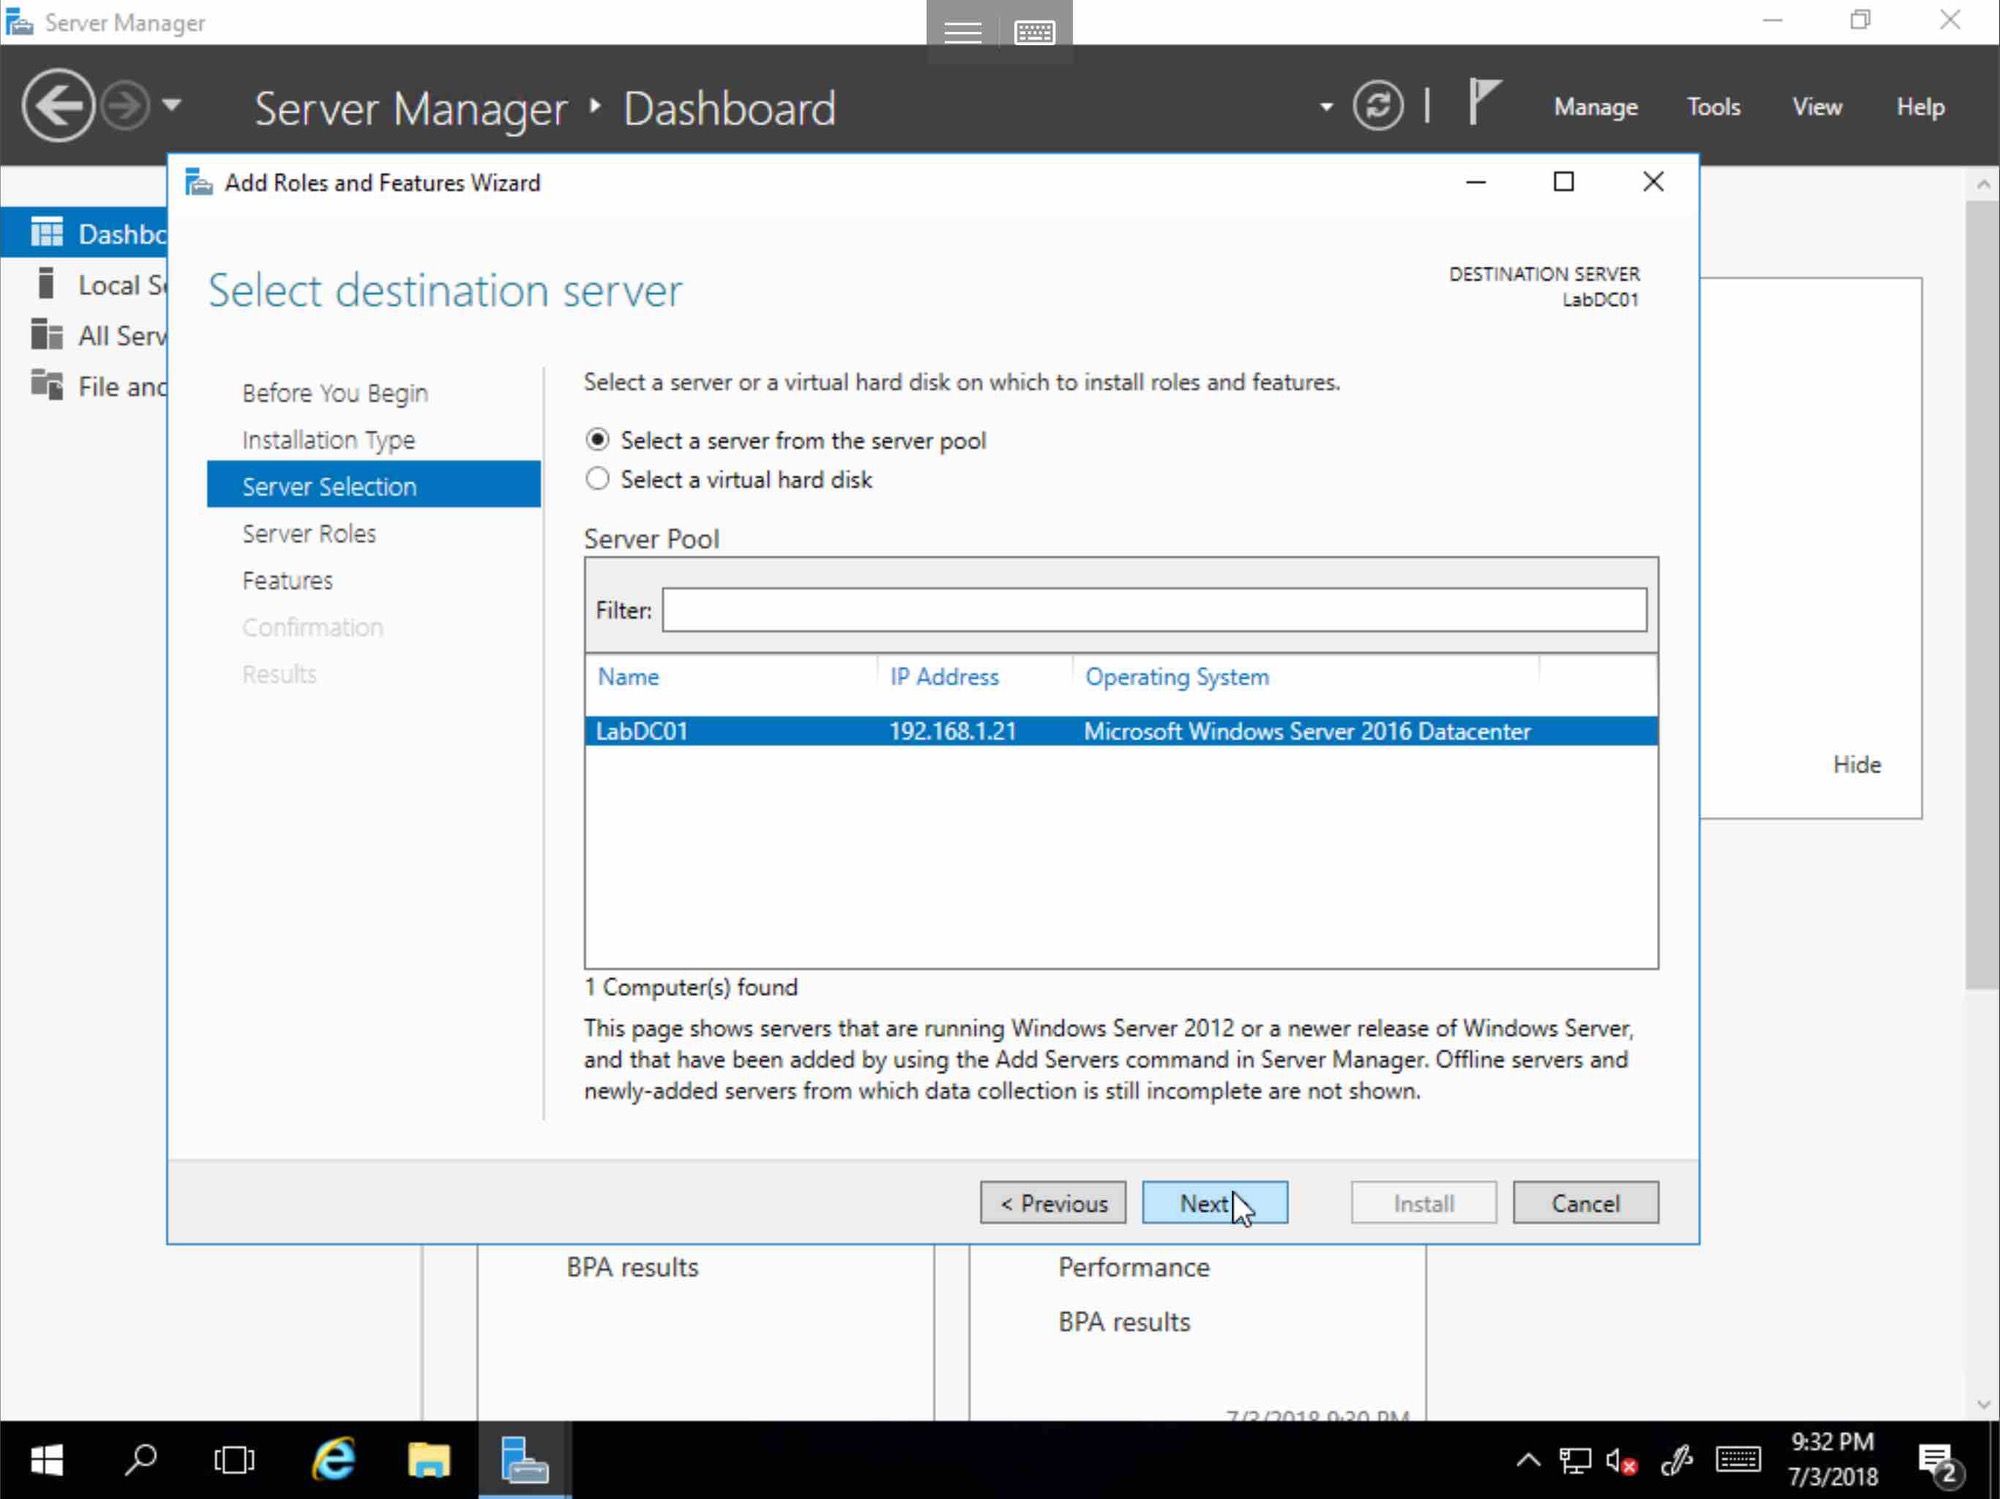Screen dimensions: 2000x1499
Task: Go to Features wizard step
Action: tap(287, 580)
